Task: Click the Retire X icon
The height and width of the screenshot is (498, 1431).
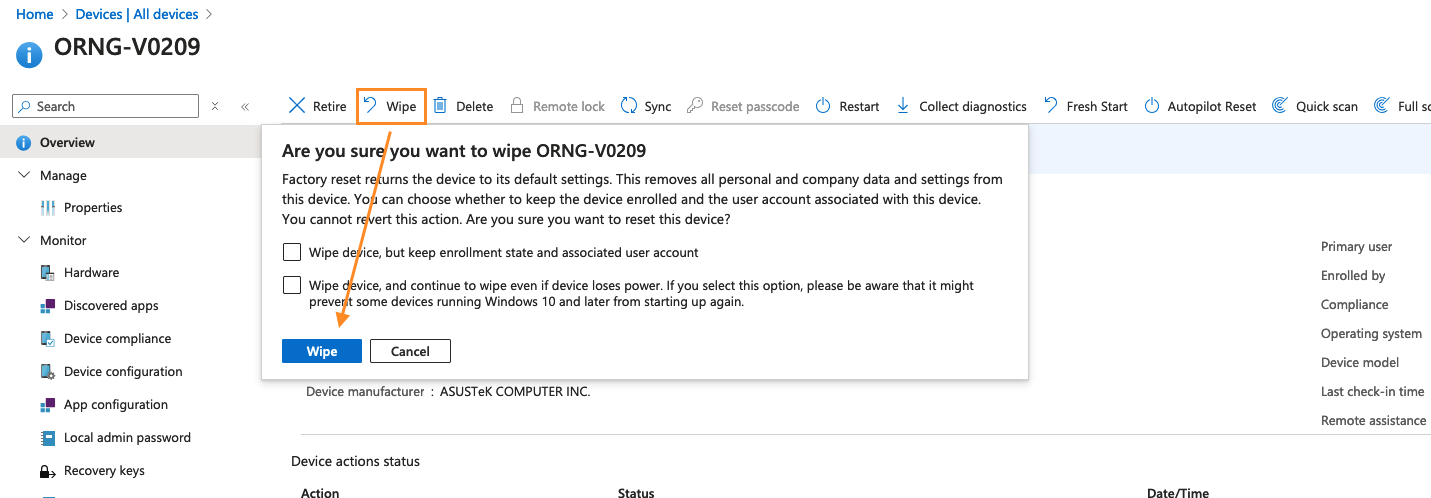Action: pos(297,106)
